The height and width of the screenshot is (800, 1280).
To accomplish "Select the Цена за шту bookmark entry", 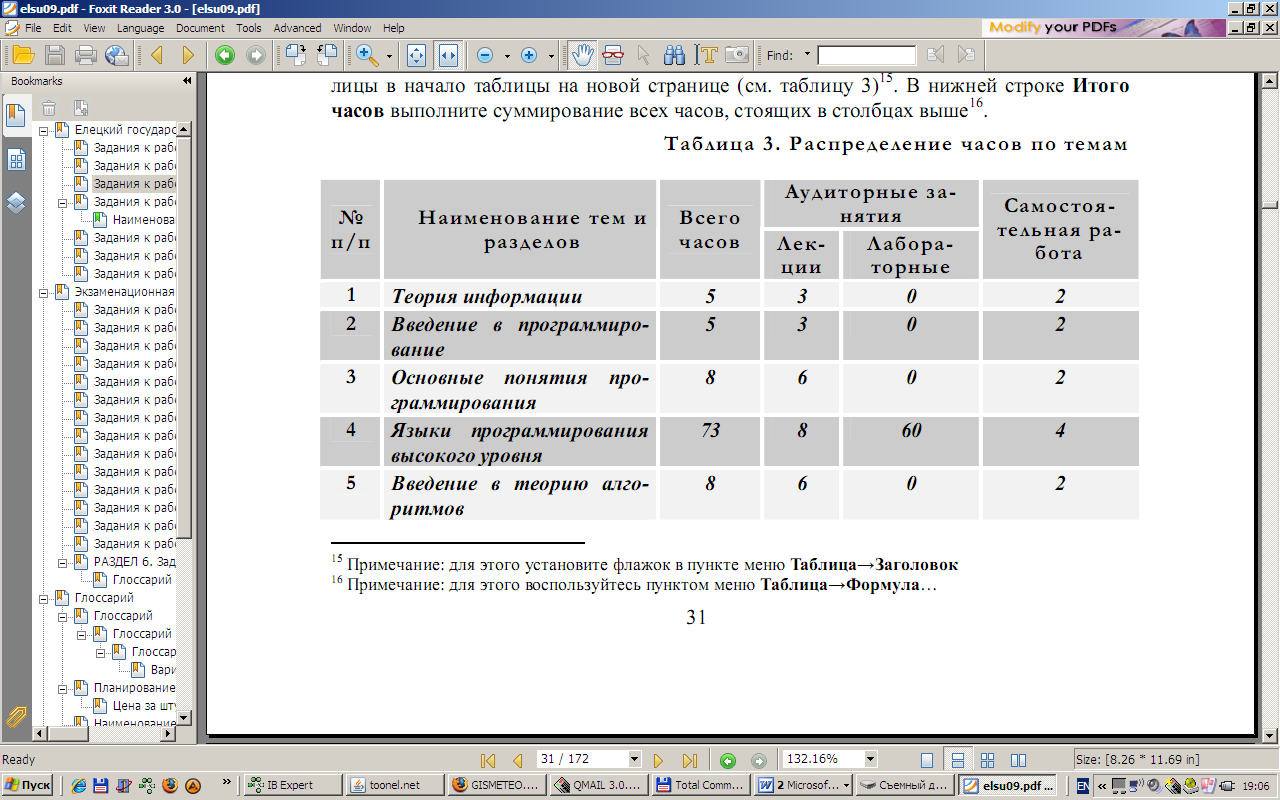I will (x=144, y=706).
